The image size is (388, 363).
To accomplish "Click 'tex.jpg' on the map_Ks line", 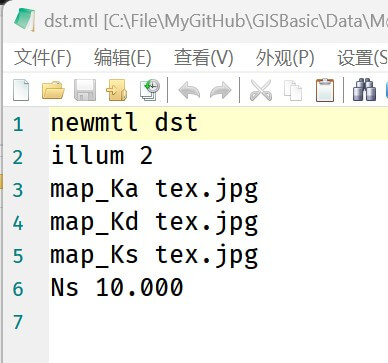I will pyautogui.click(x=207, y=256).
